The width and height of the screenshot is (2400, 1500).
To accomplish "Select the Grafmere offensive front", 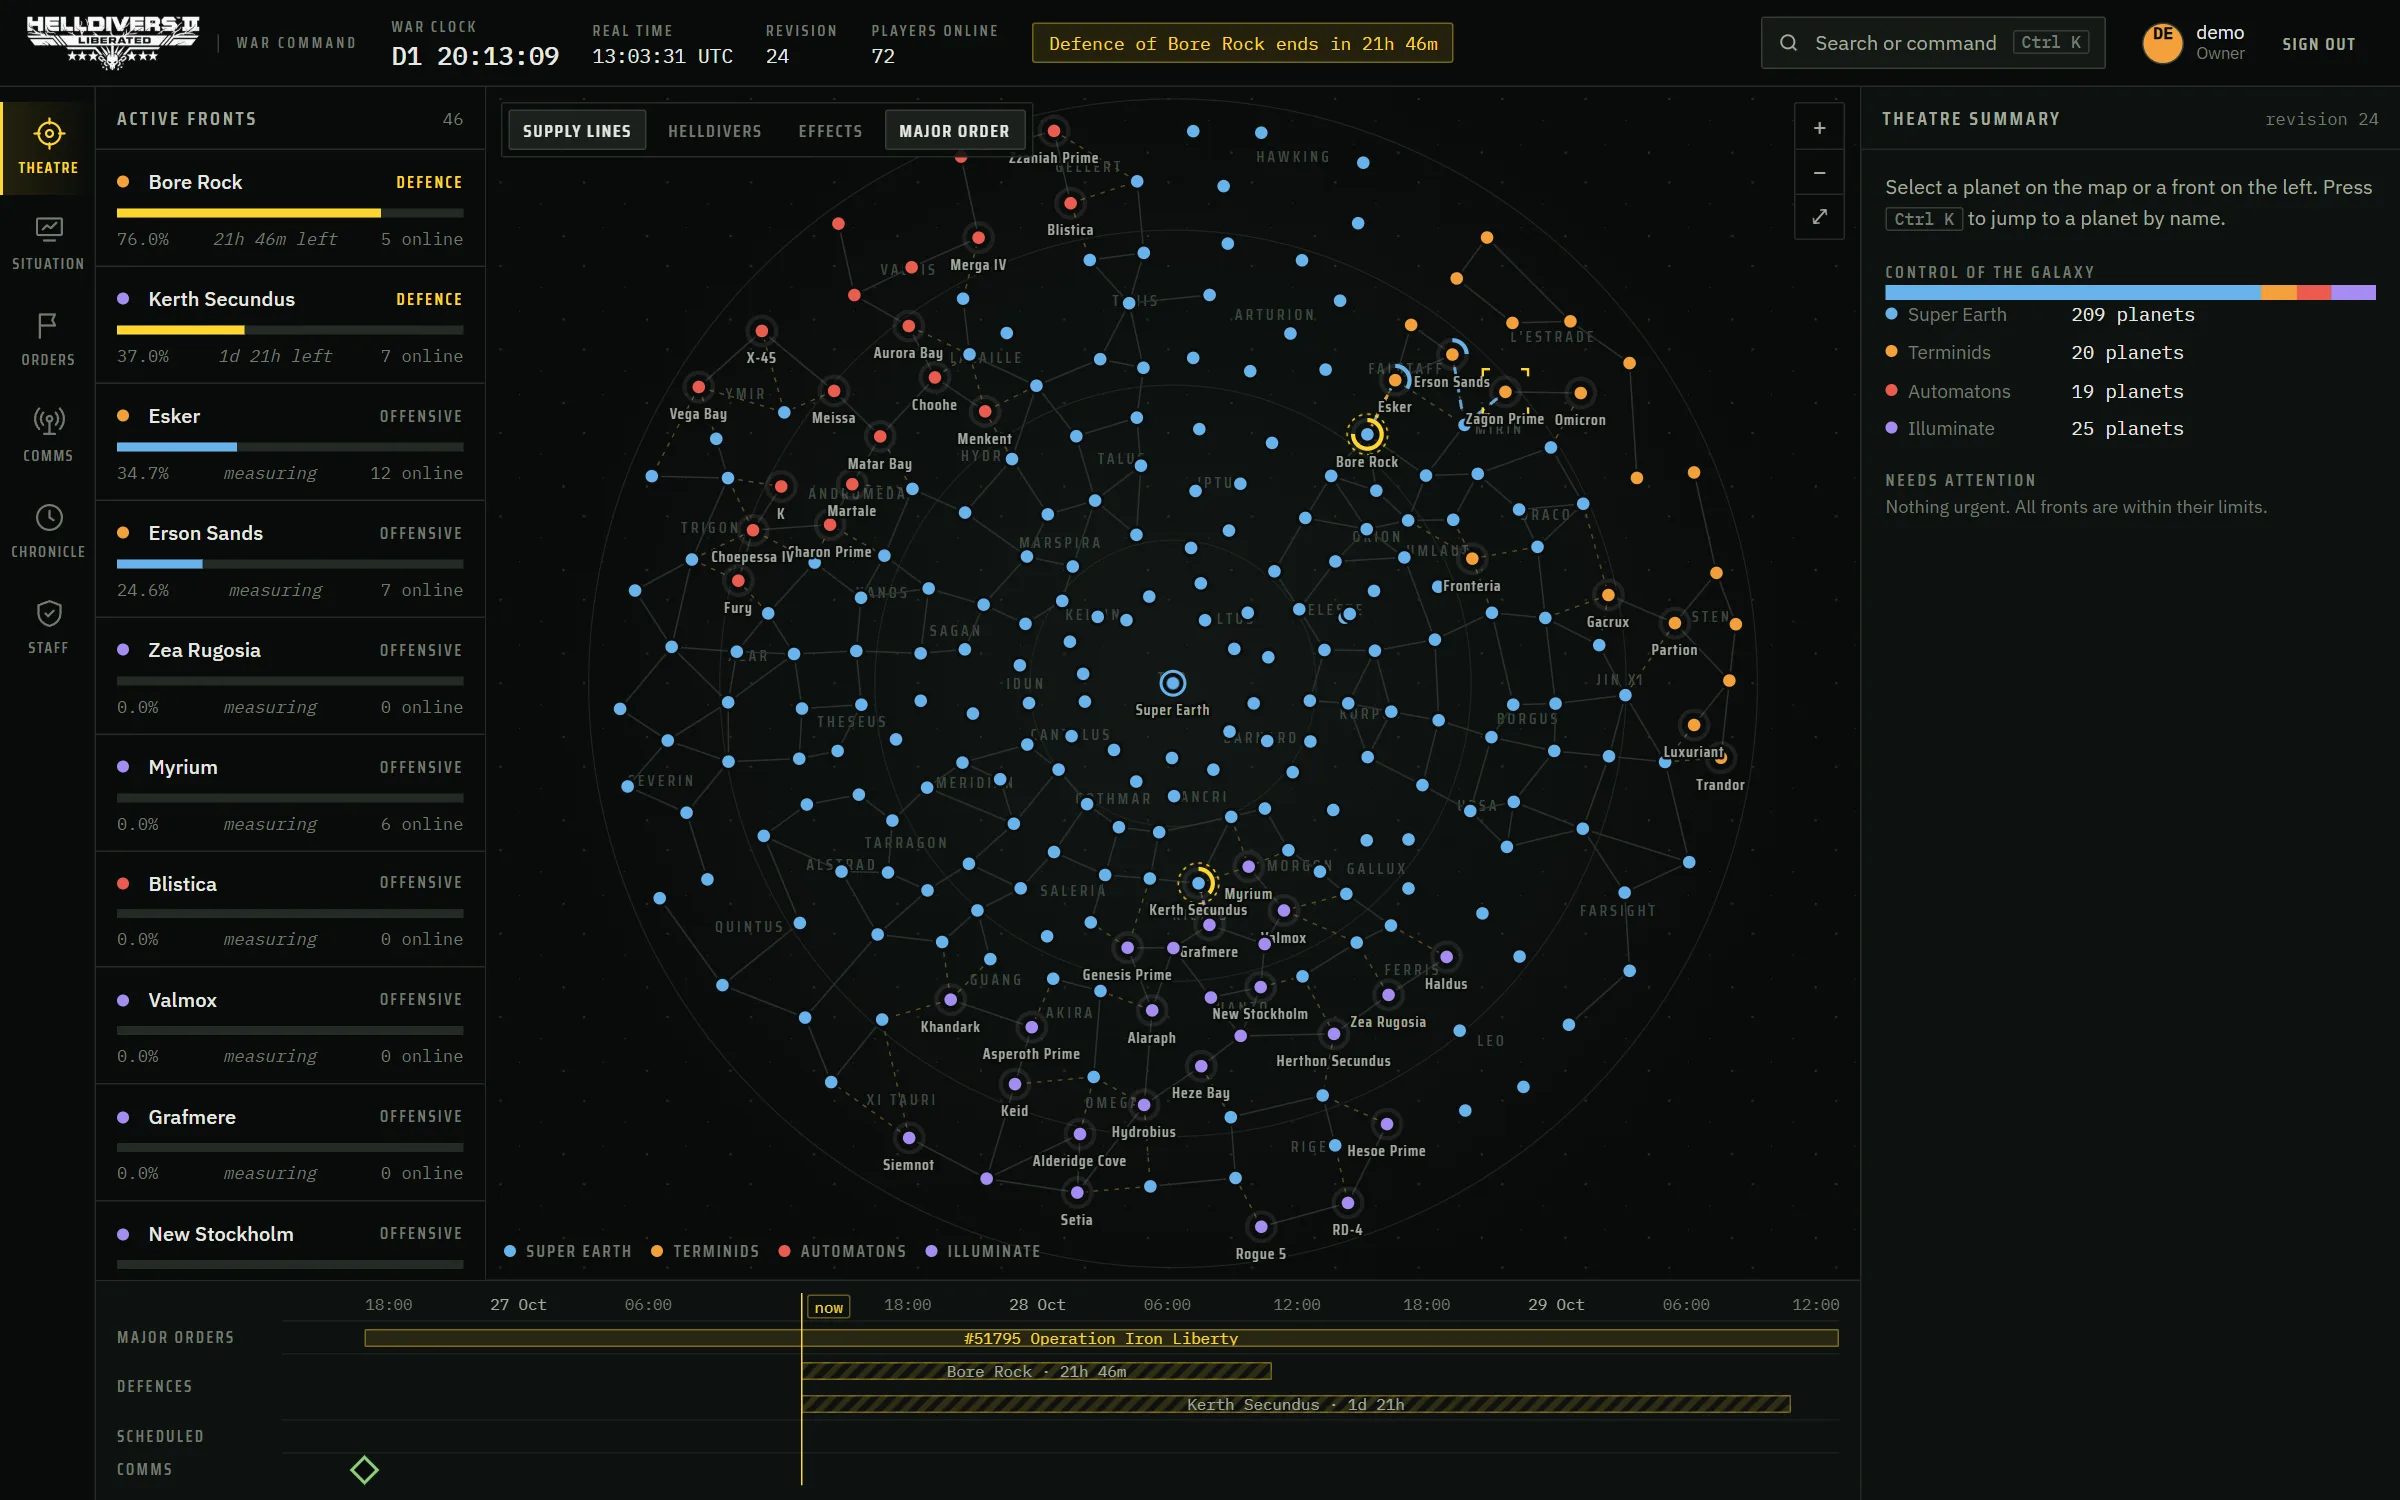I will click(x=290, y=1143).
